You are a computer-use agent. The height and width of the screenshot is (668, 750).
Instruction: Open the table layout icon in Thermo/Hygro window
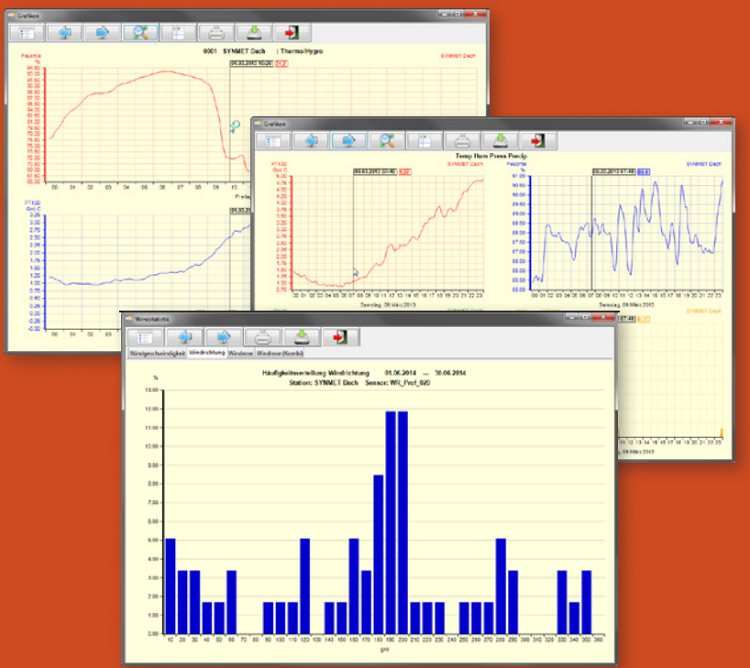click(179, 31)
